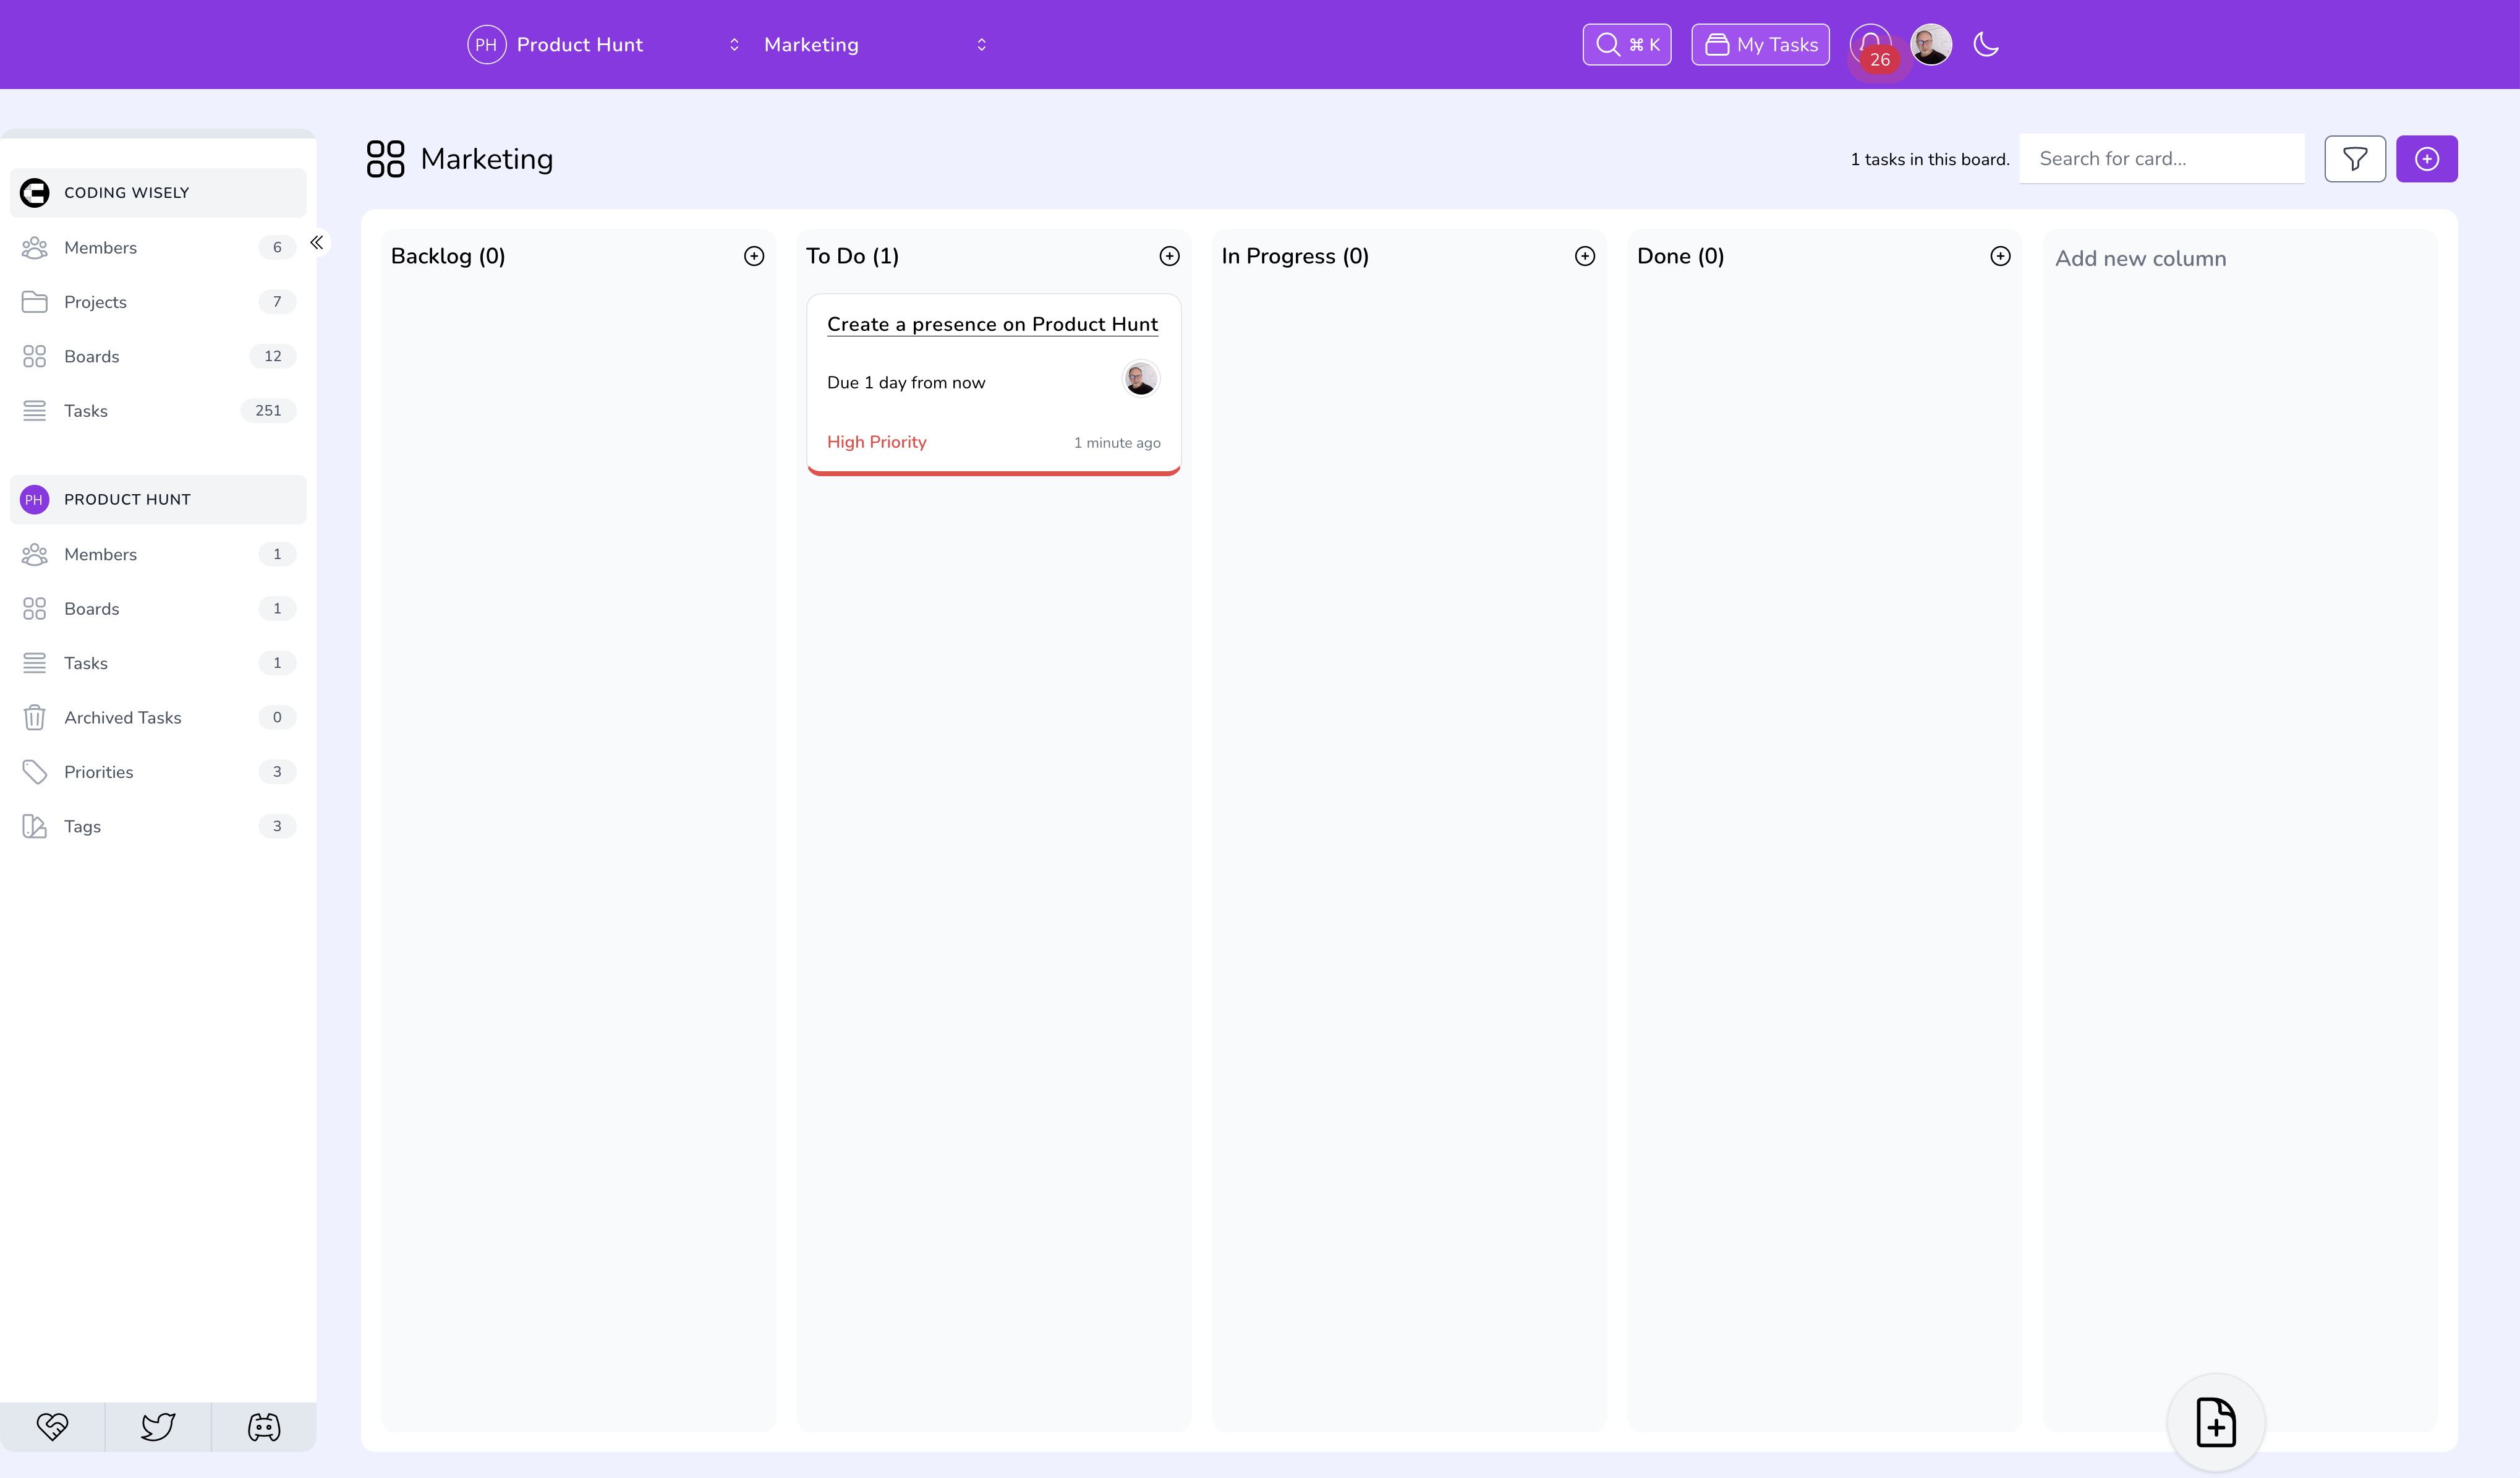Screen dimensions: 2520x1478
Task: Add a card to the Backlog column
Action: [x=754, y=257]
